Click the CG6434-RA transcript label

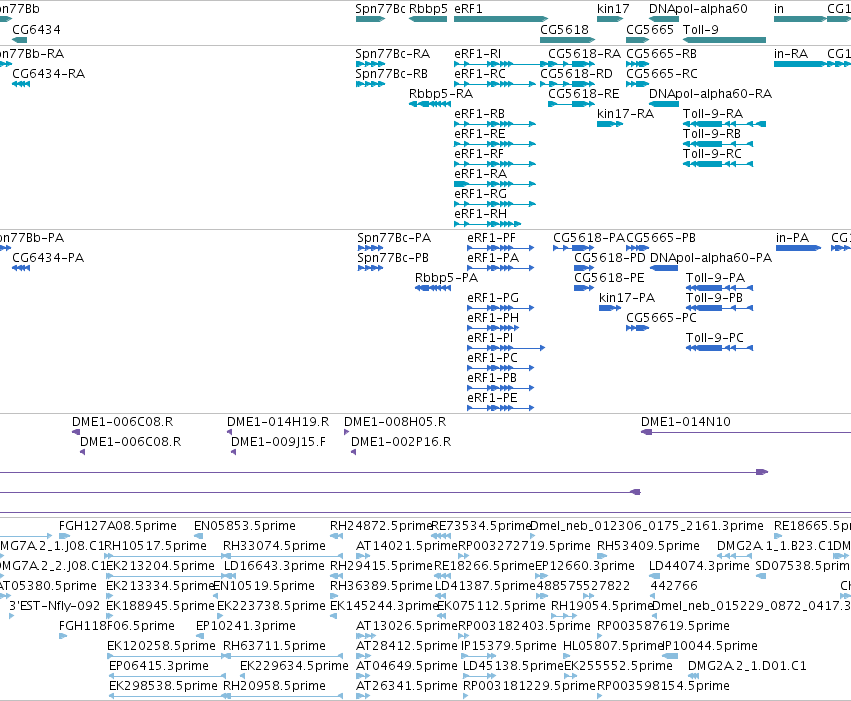(48, 73)
